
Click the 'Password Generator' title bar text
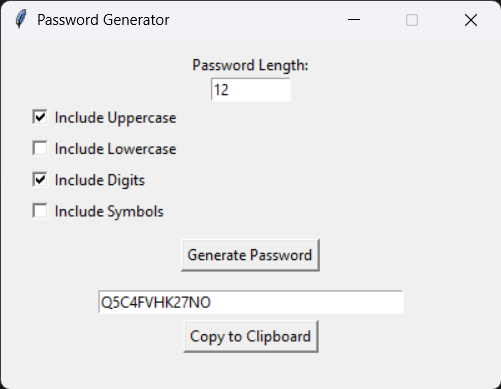click(x=103, y=20)
